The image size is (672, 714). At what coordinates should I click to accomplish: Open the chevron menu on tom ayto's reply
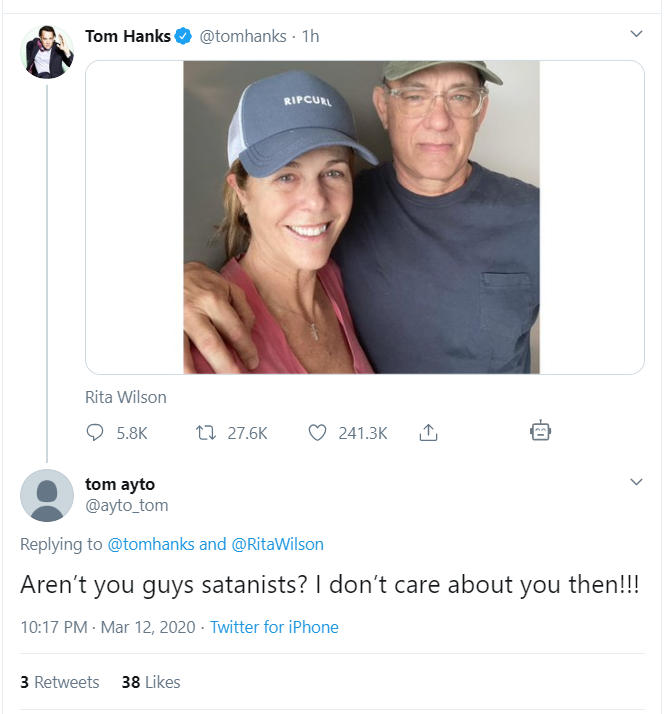click(x=636, y=483)
